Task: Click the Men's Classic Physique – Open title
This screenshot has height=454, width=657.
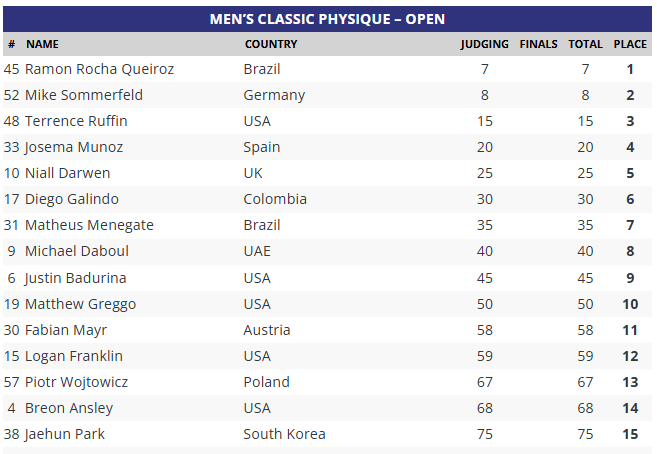Action: (328, 19)
